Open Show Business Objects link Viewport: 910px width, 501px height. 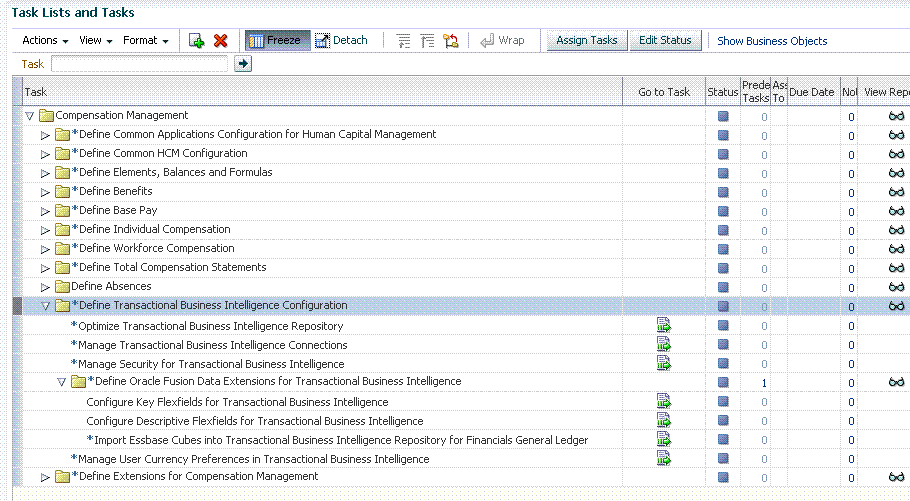pyautogui.click(x=772, y=41)
